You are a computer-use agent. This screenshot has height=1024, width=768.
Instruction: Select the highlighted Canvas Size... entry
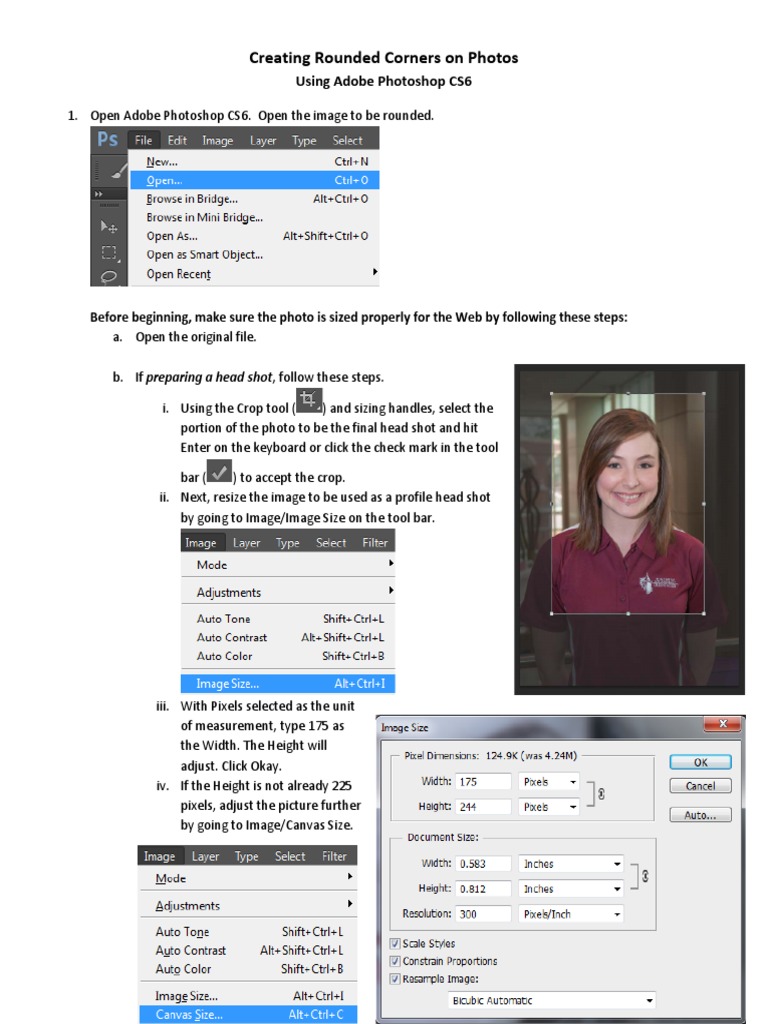[x=248, y=1015]
